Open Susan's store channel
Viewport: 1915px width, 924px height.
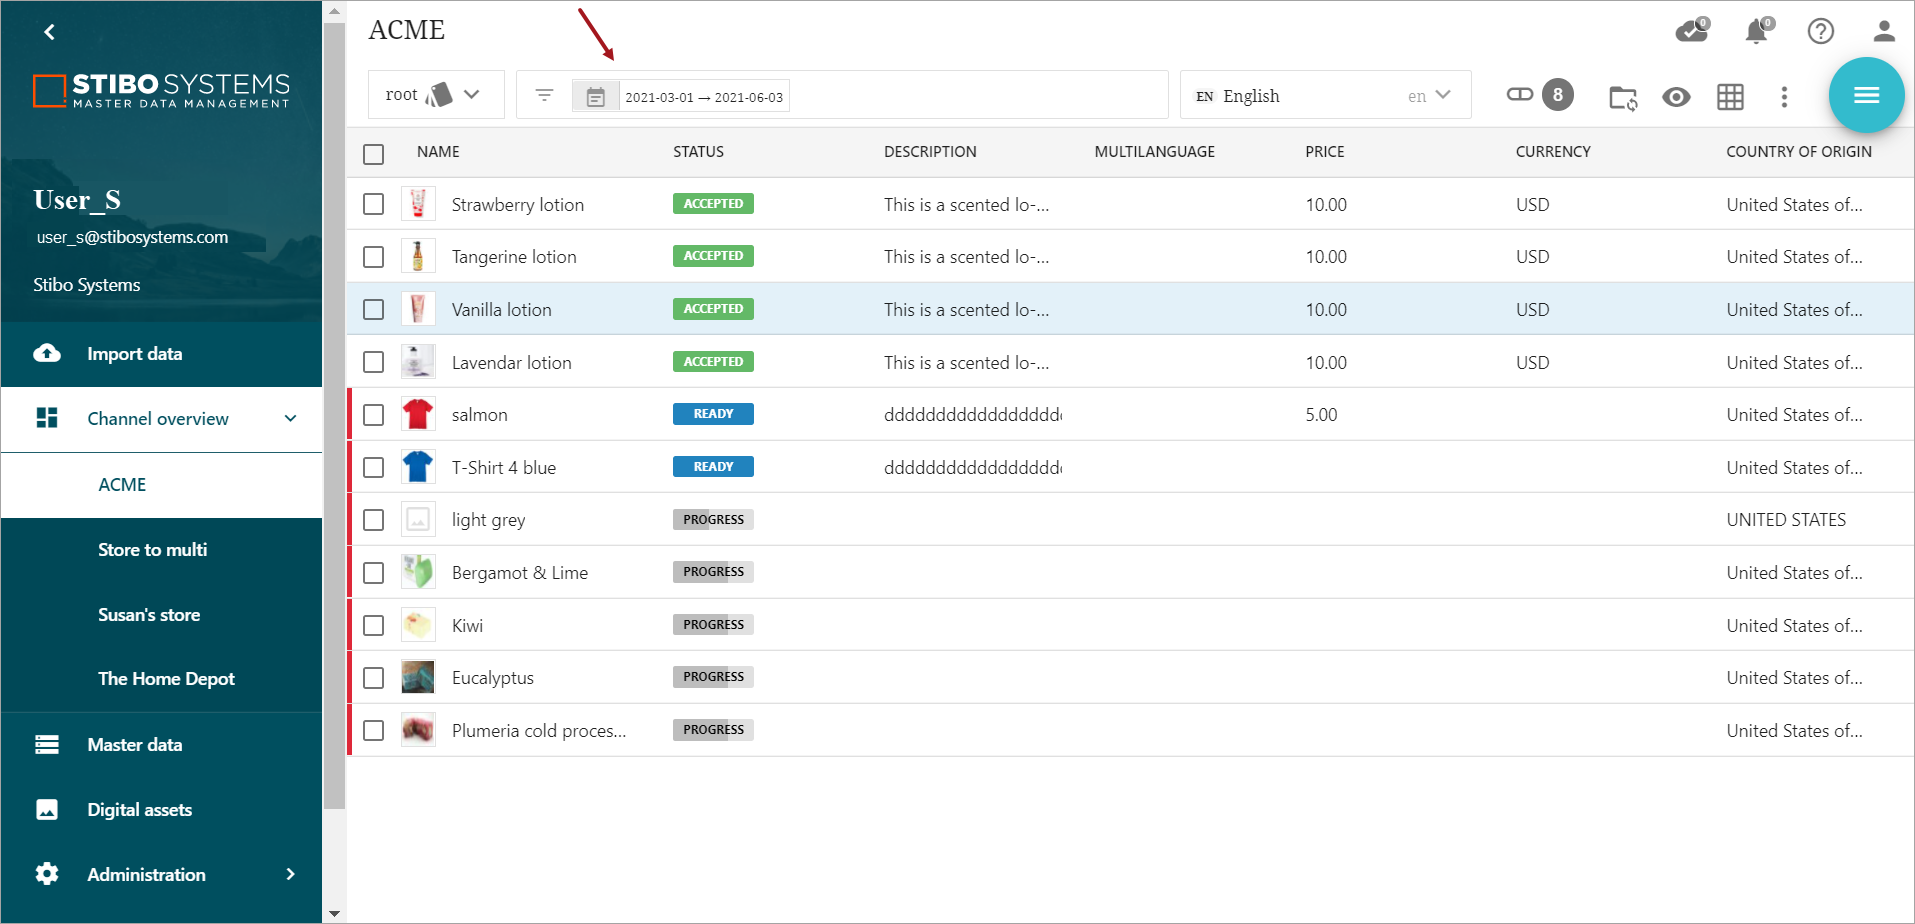149,615
